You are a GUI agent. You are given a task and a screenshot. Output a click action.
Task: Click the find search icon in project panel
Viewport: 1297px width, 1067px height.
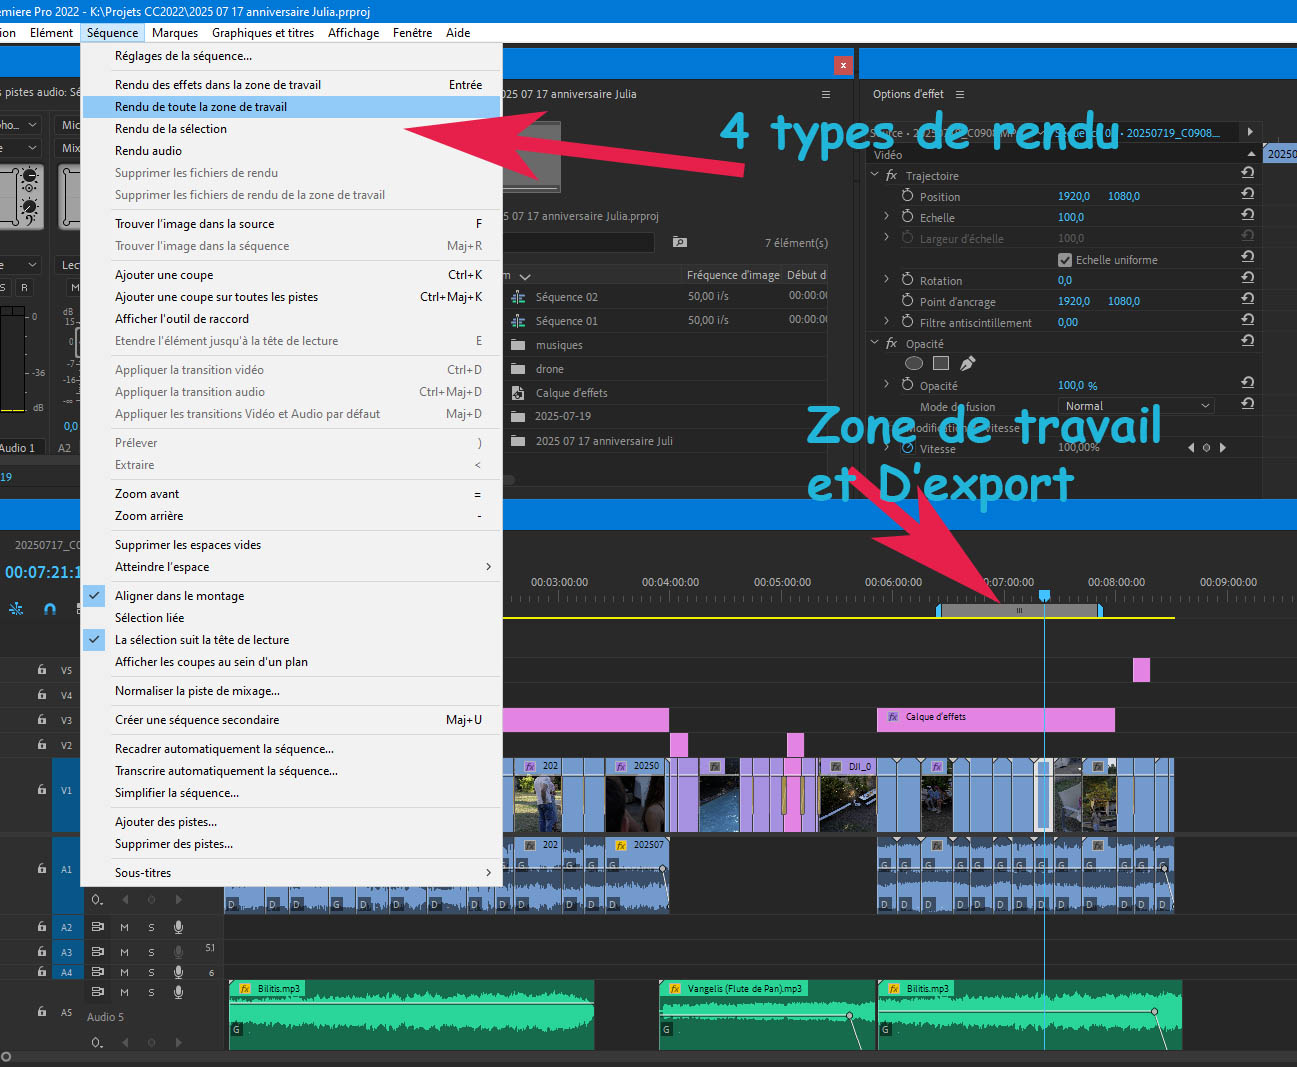point(680,242)
